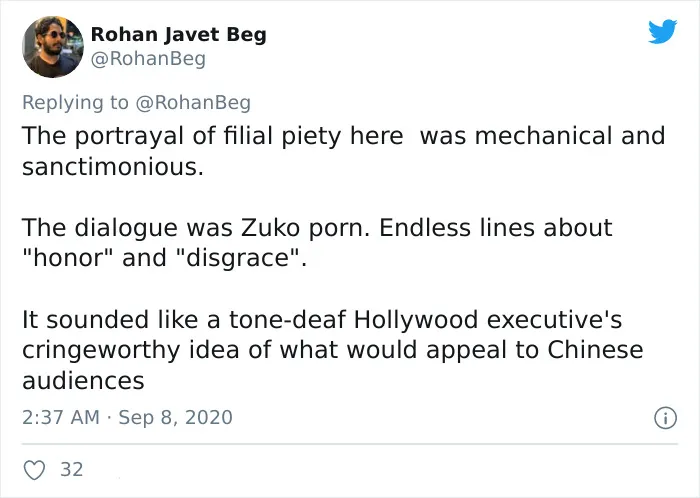Screen dimensions: 700x498
Task: Open Rohan Javet Beg's profile picture
Action: 53,47
